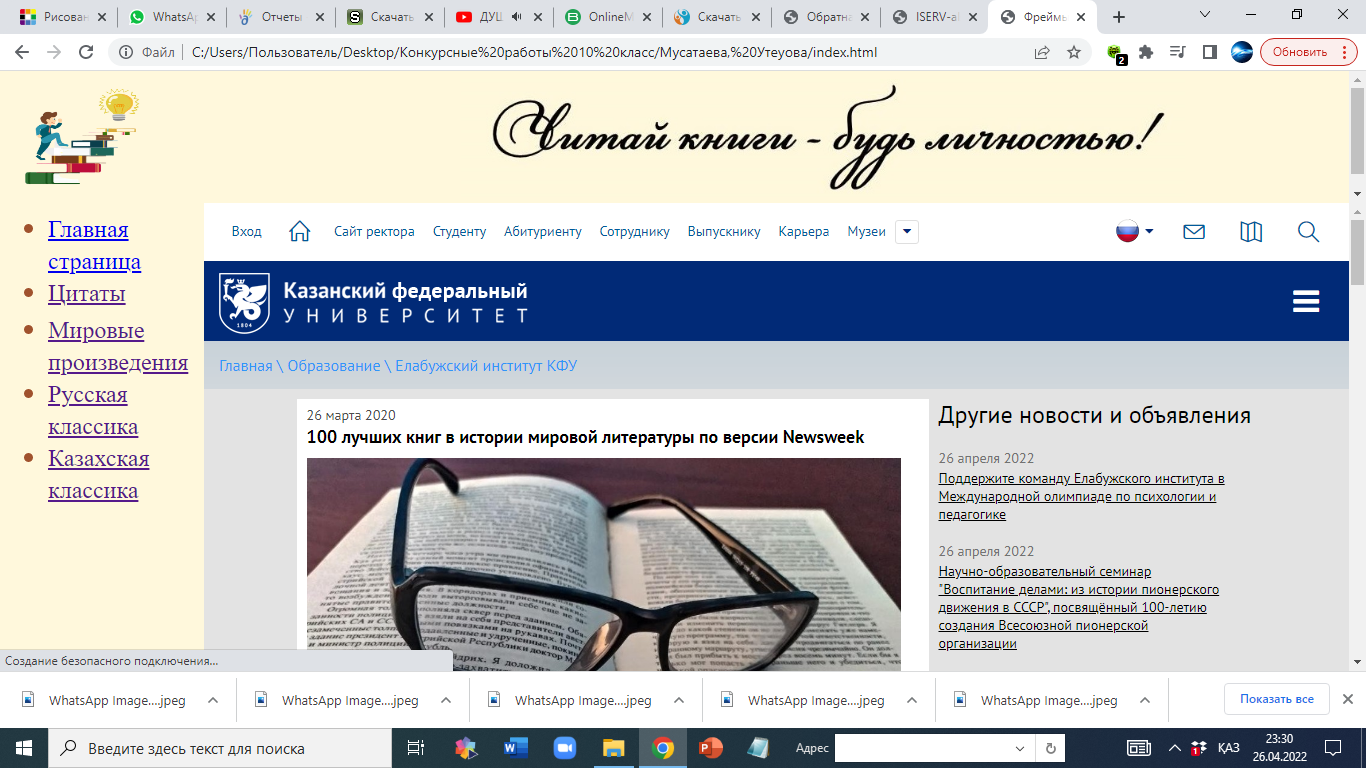Open the taskbar Адрес dropdown arrow

(1020, 748)
